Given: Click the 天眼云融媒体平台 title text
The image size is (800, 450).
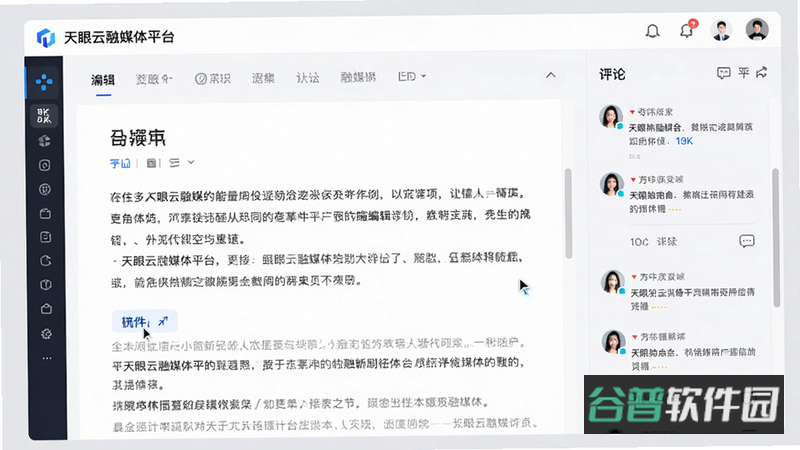Looking at the screenshot, I should point(119,37).
